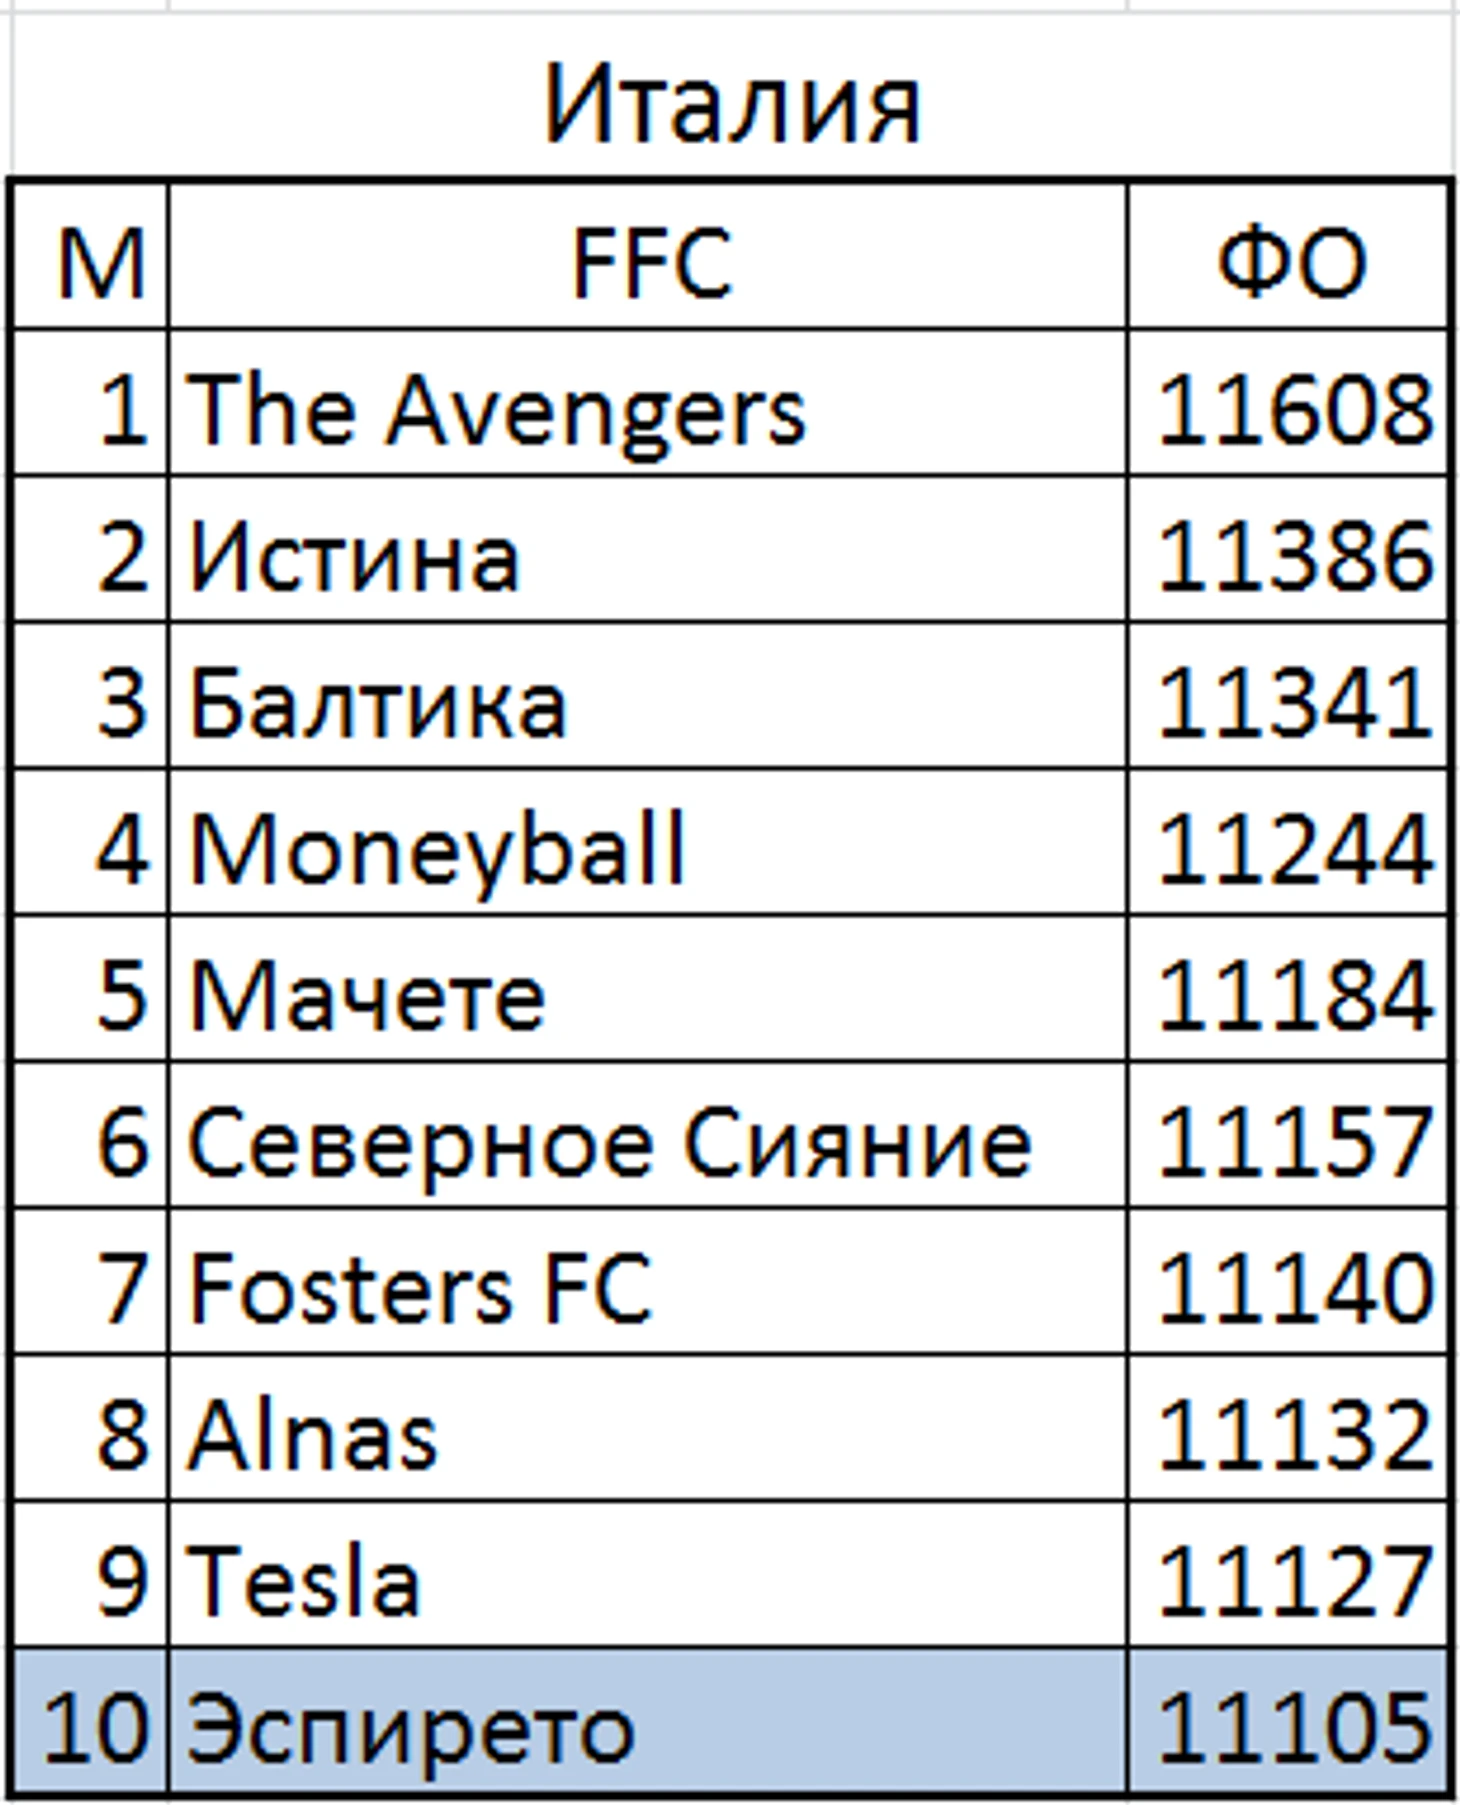Select the Италия title cell

(x=732, y=100)
